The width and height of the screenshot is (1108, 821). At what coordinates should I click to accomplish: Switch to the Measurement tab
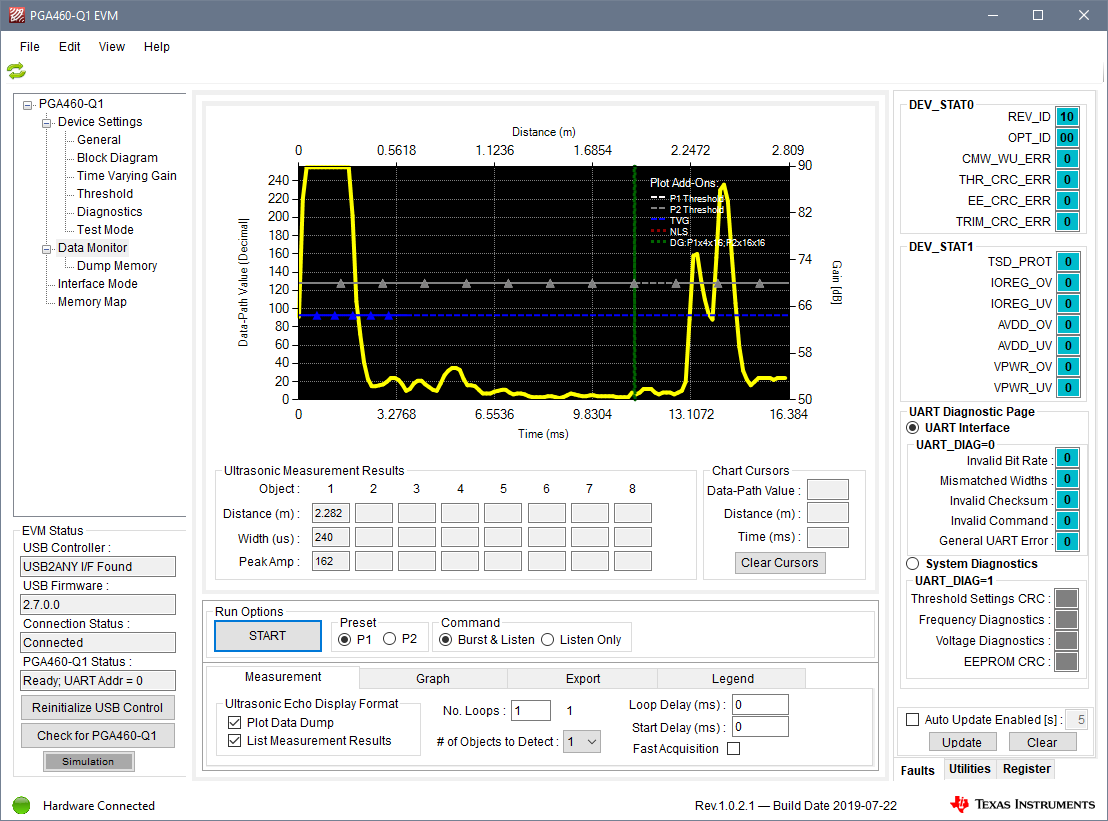pyautogui.click(x=283, y=677)
